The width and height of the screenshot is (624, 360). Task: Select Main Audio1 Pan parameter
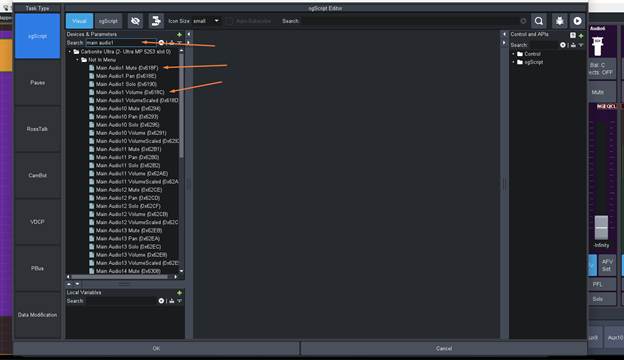click(x=126, y=76)
